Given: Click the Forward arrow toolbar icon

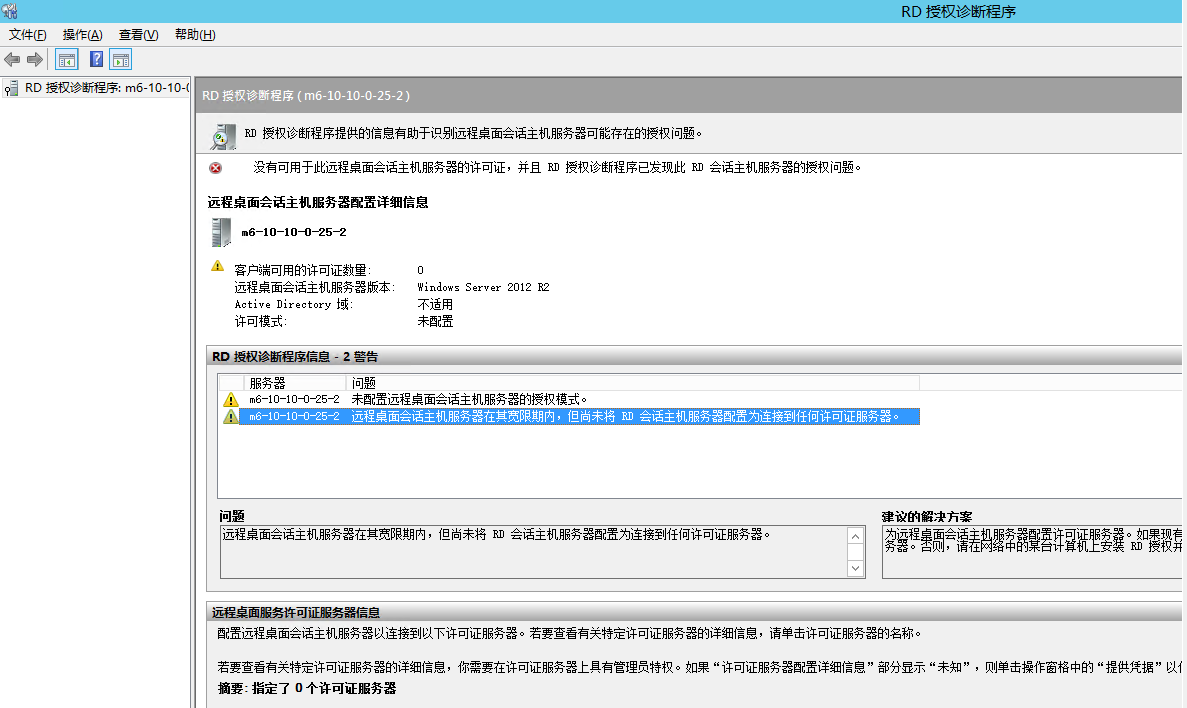Looking at the screenshot, I should point(35,59).
